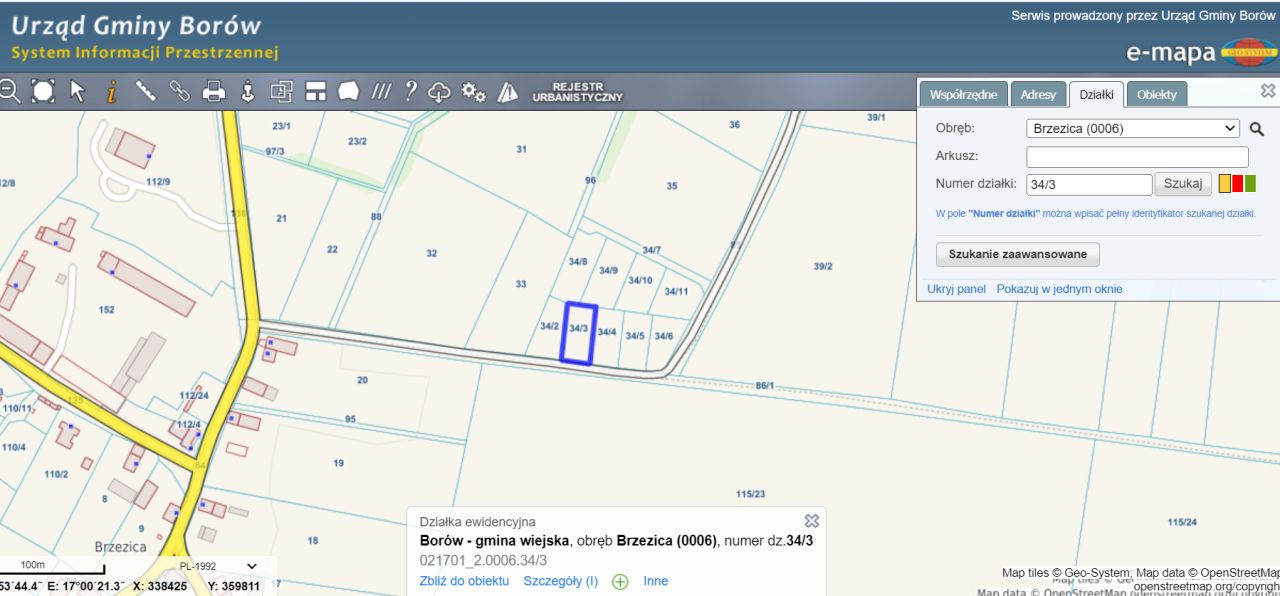Viewport: 1280px width, 596px height.
Task: Activate the arrow pointer selection tool
Action: 77,91
